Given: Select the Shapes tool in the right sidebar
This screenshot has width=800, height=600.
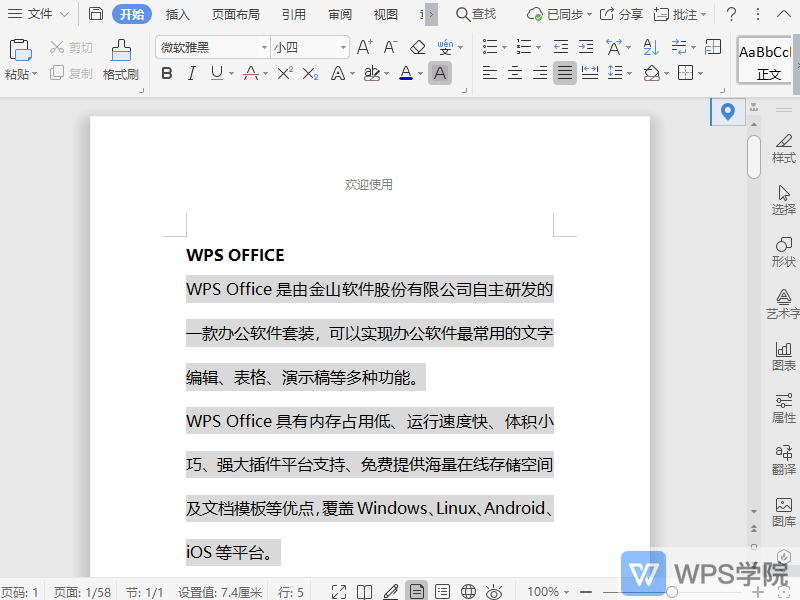Looking at the screenshot, I should (783, 251).
